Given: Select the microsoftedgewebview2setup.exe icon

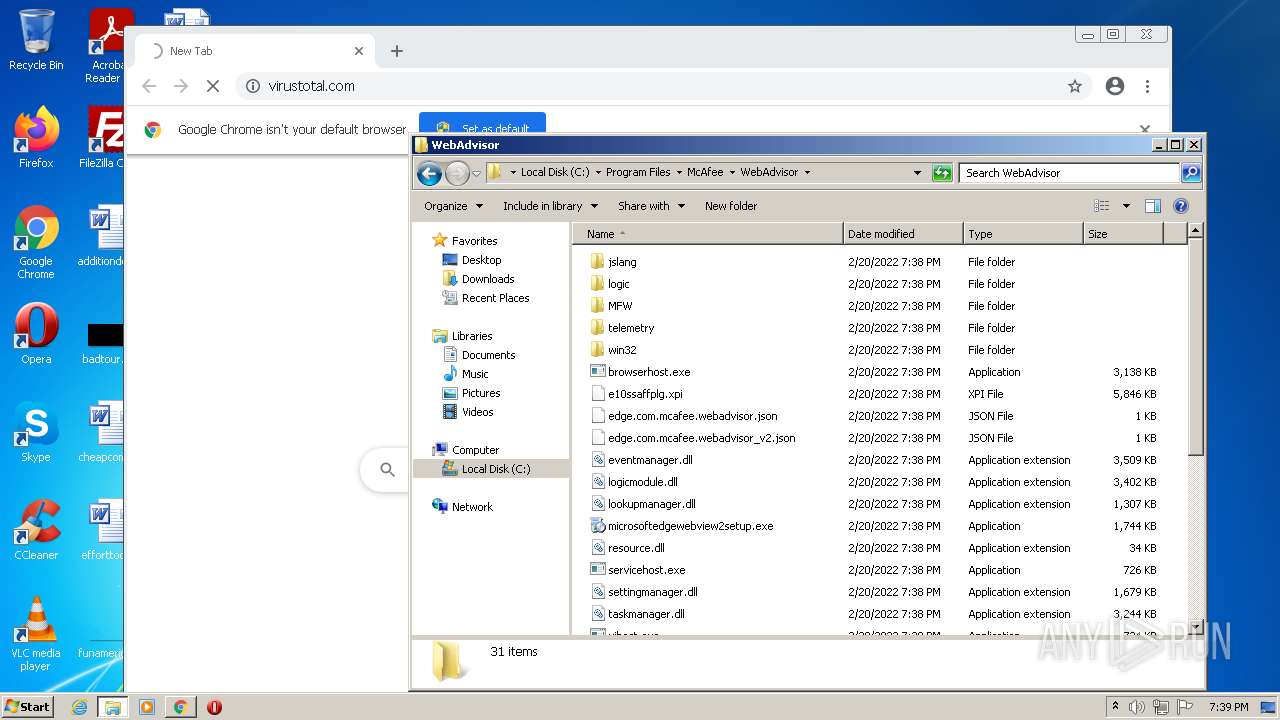Looking at the screenshot, I should click(598, 526).
